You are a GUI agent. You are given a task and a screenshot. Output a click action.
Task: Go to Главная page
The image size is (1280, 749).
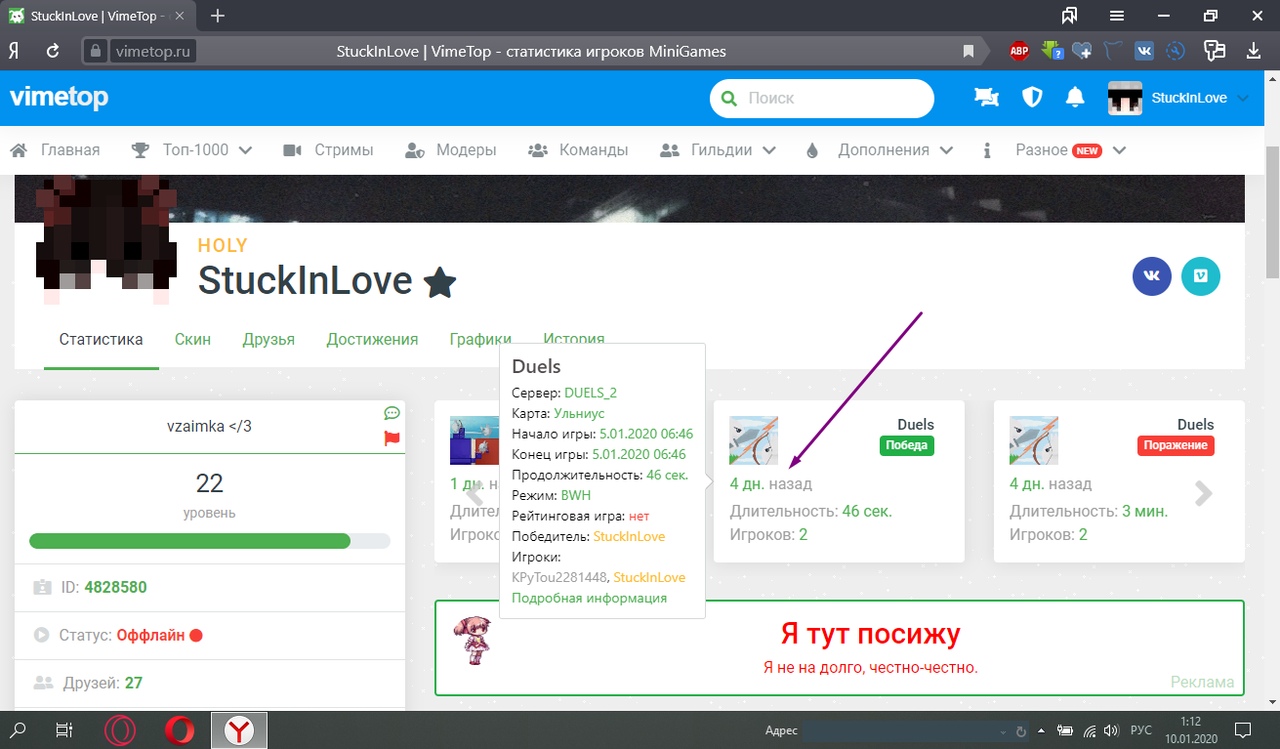(x=55, y=150)
